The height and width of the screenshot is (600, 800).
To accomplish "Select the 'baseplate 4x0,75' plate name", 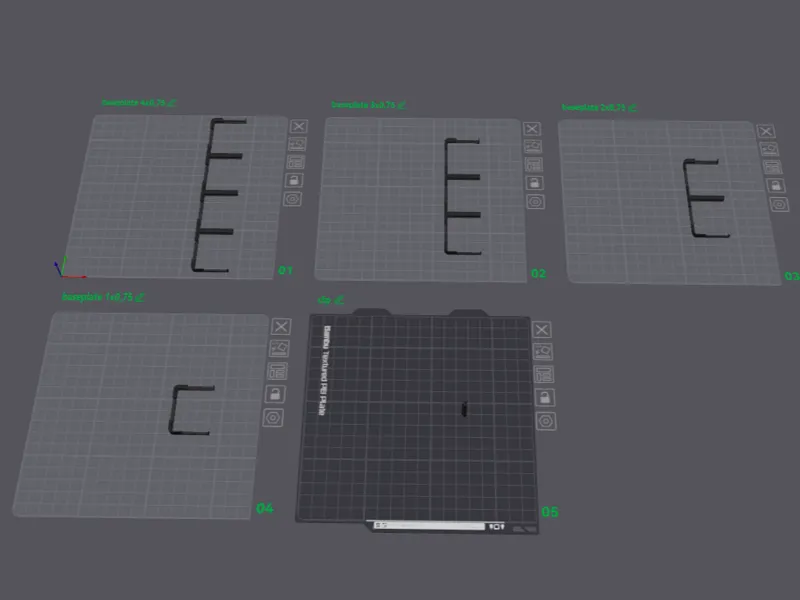I will (x=134, y=103).
